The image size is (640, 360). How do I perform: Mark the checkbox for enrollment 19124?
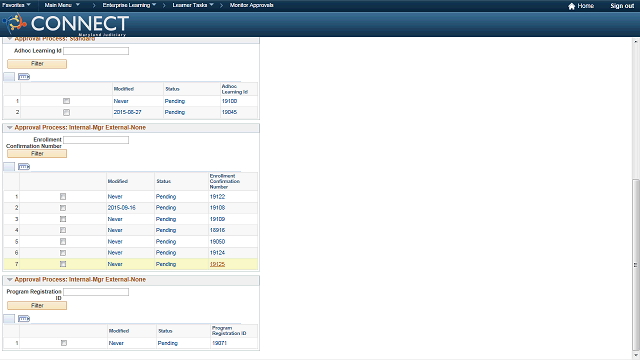point(63,253)
